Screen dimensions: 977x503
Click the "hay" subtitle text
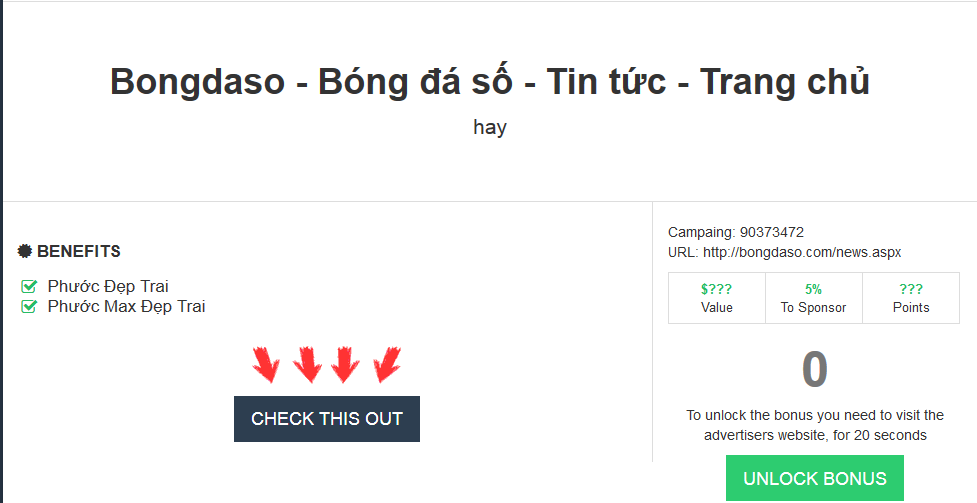click(489, 128)
